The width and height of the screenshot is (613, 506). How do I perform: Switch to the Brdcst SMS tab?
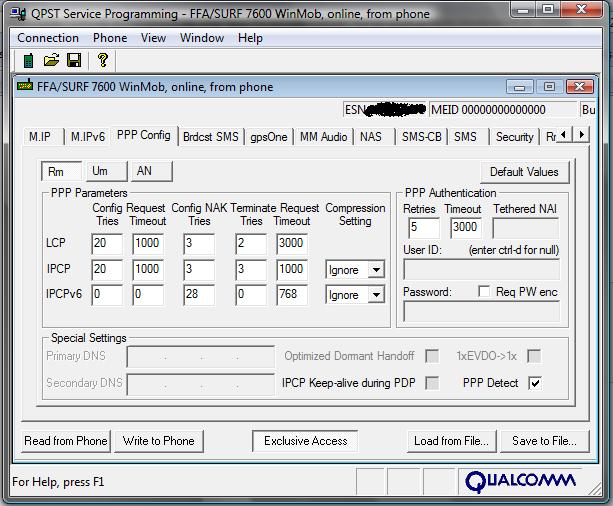click(x=210, y=136)
